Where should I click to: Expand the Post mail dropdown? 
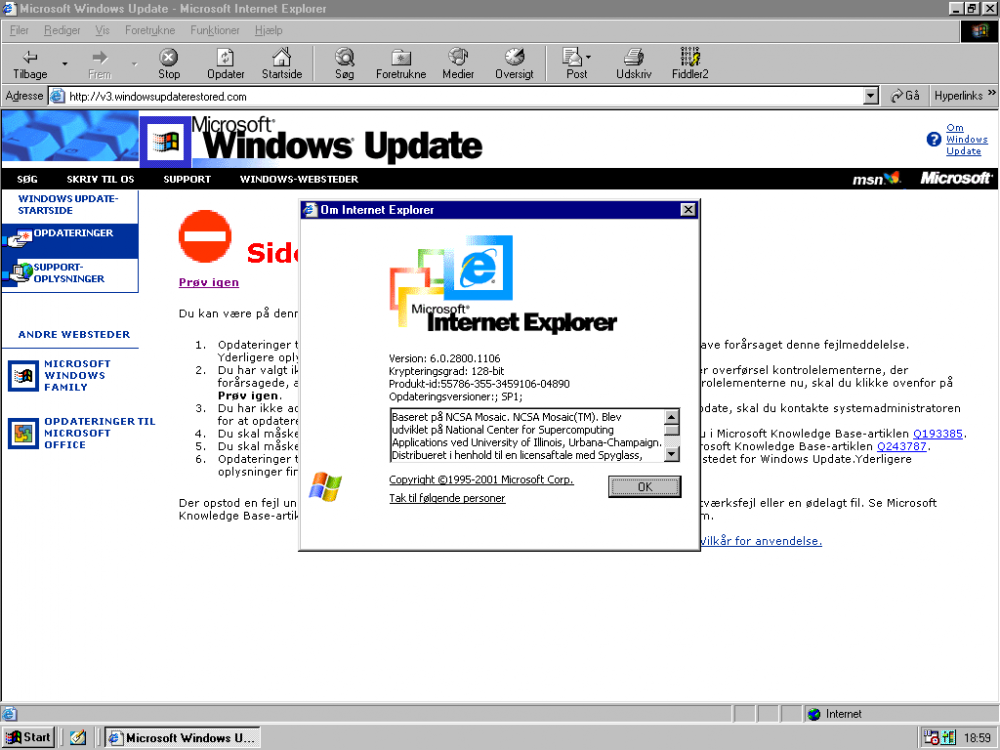coord(589,57)
